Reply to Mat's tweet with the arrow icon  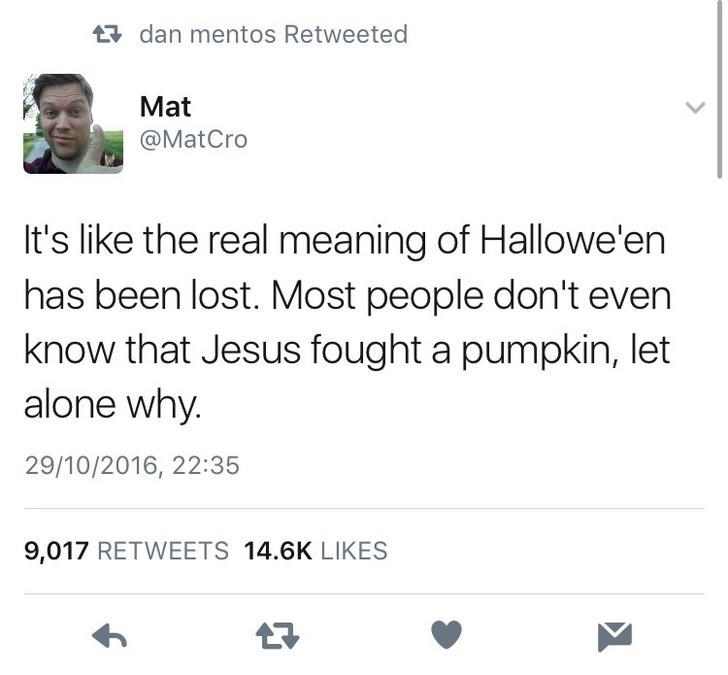110,635
